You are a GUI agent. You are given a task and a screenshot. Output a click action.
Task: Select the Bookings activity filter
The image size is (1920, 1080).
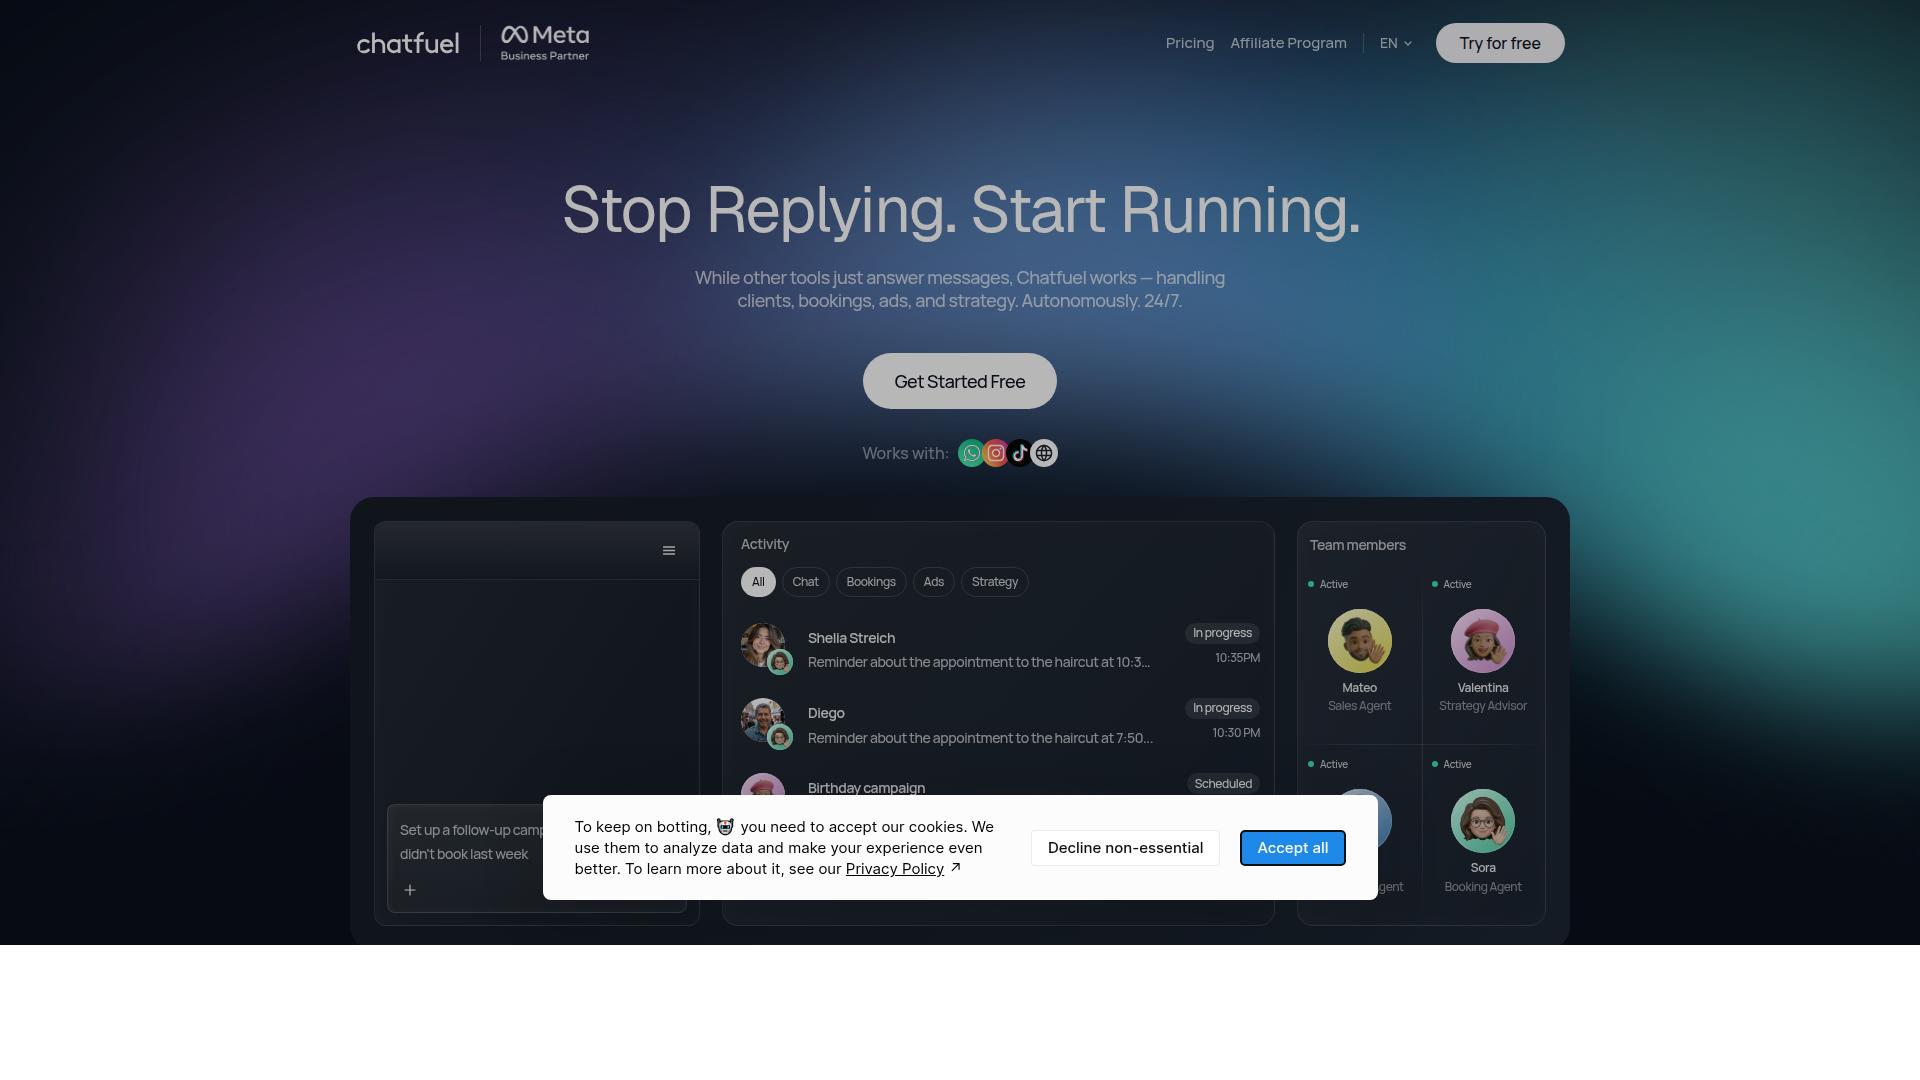(x=871, y=582)
